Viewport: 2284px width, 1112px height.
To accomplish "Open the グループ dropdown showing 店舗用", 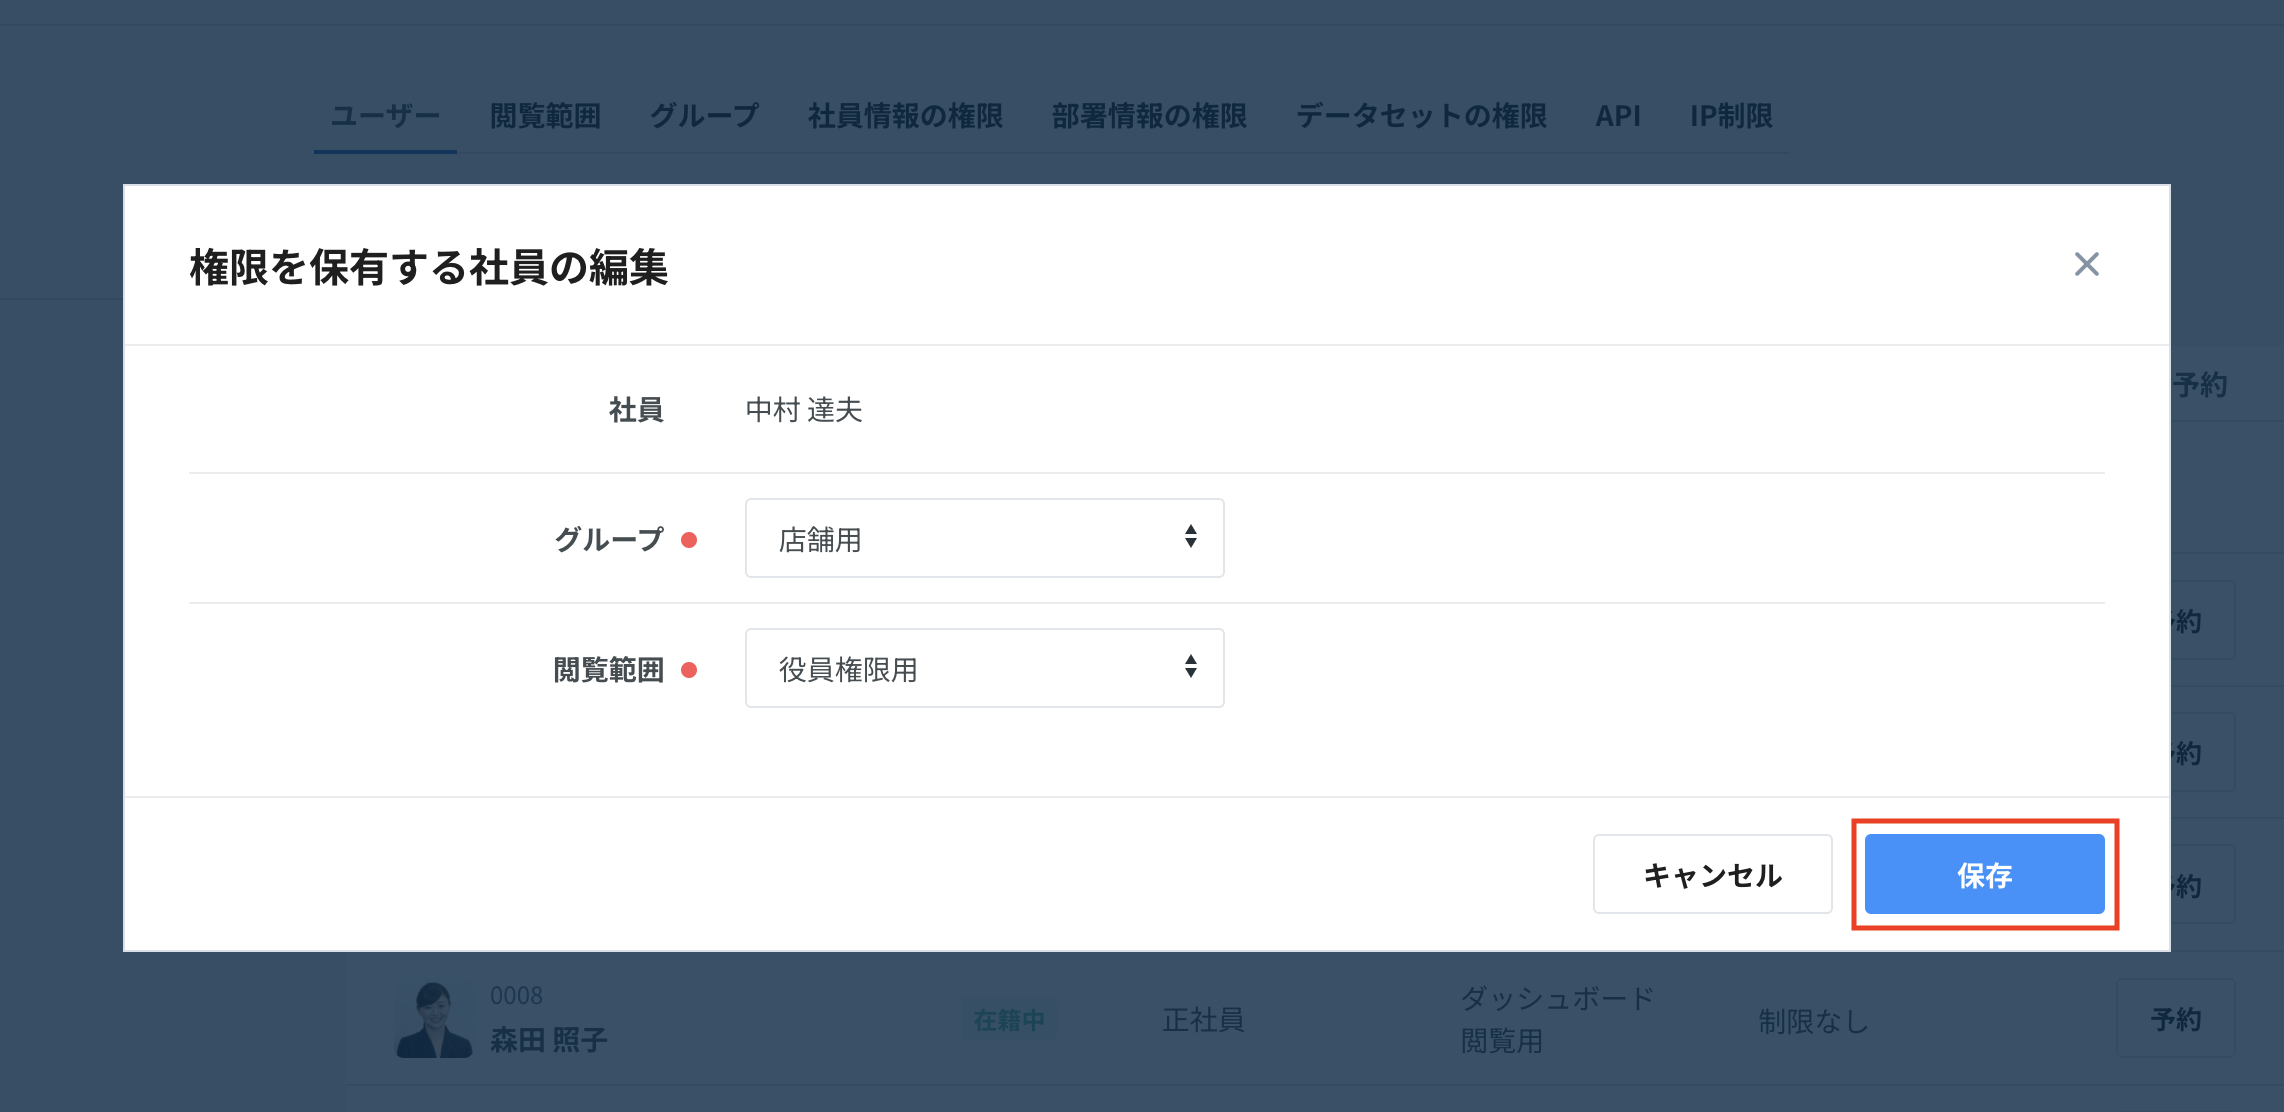I will pos(983,538).
